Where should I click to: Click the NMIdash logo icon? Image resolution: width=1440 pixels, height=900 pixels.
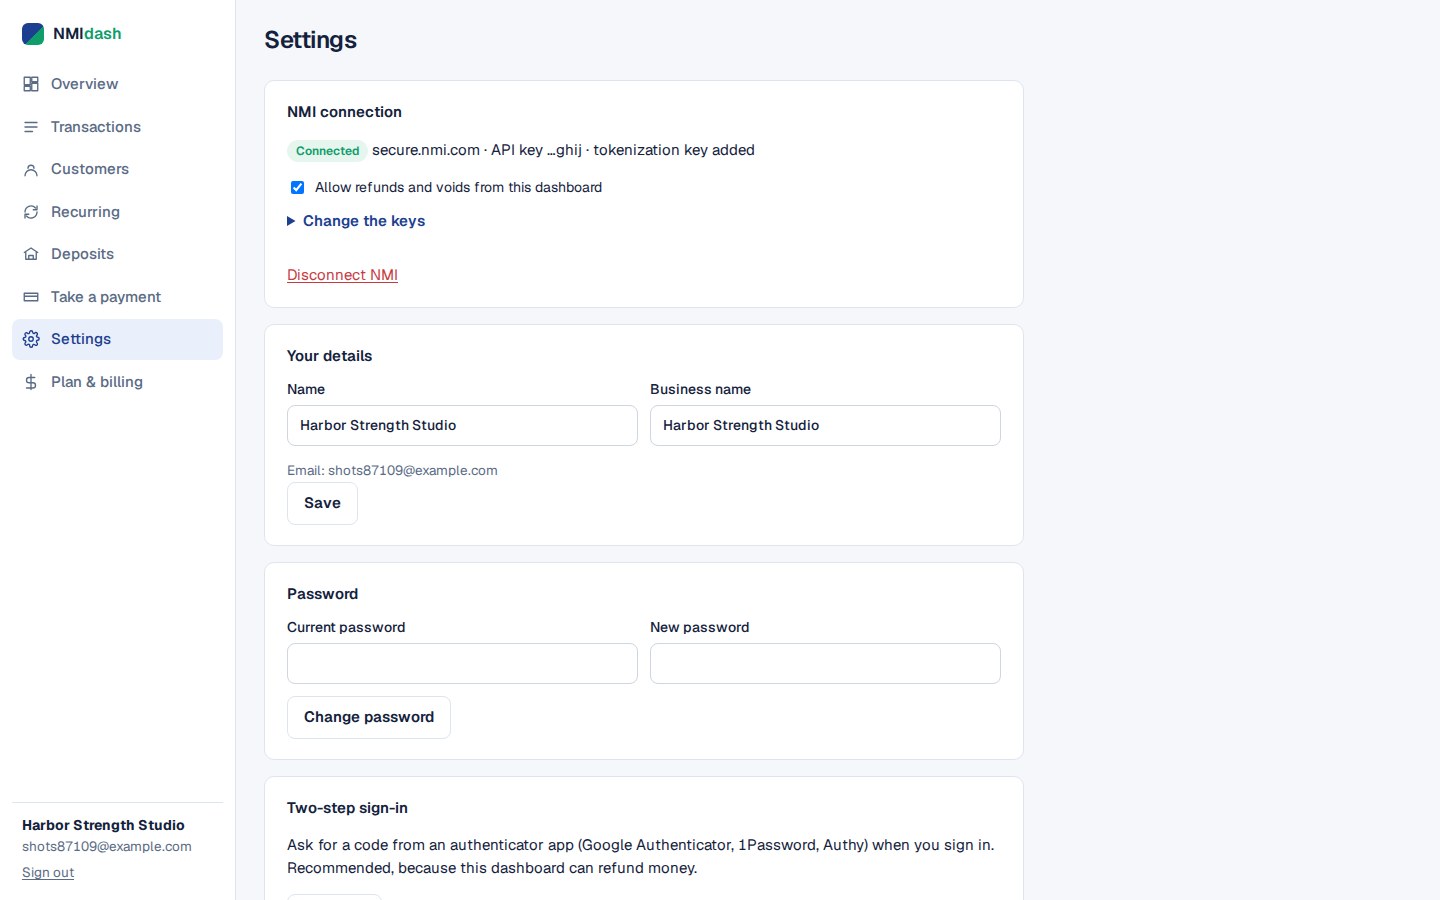point(33,34)
